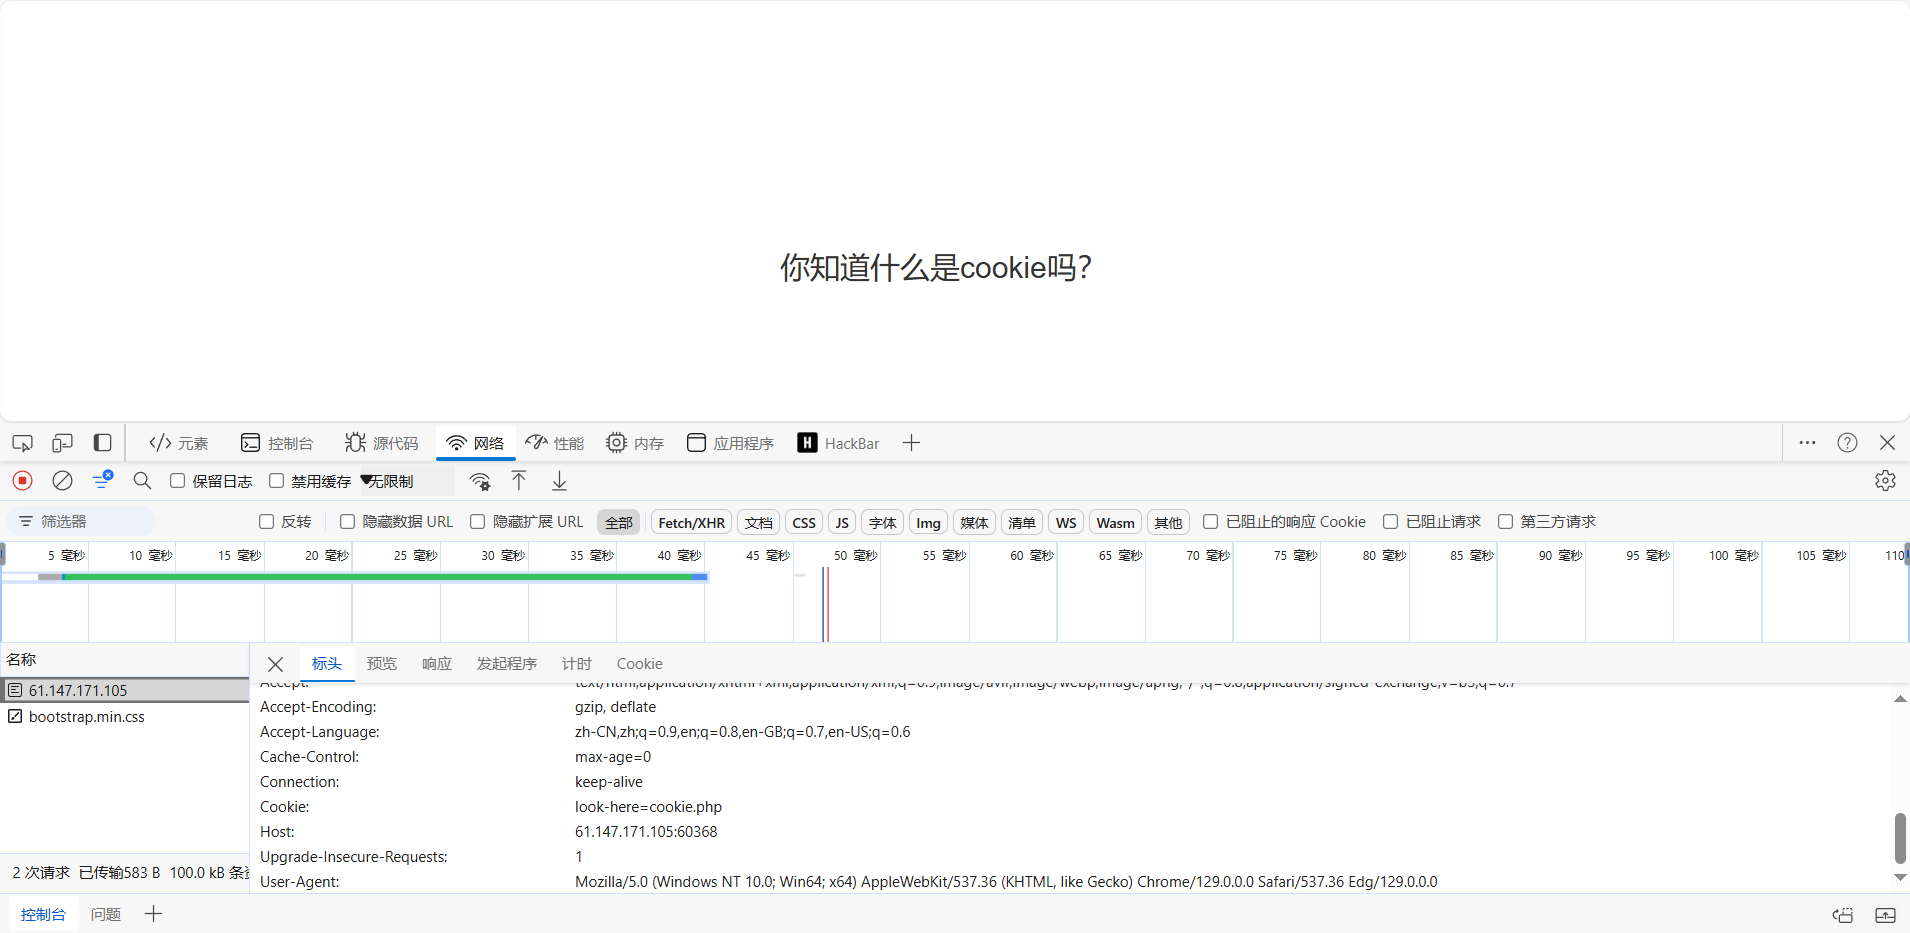This screenshot has height=933, width=1910.
Task: Select the JS filter
Action: pyautogui.click(x=842, y=522)
